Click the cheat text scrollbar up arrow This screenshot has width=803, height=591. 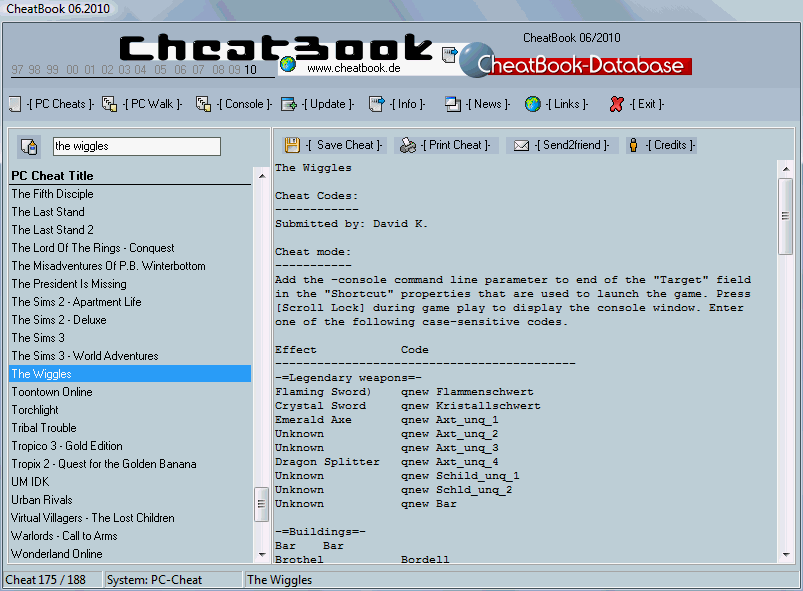coord(786,168)
